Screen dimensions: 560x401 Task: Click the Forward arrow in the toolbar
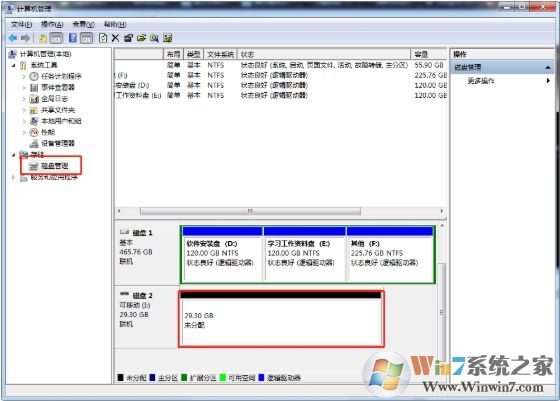25,38
